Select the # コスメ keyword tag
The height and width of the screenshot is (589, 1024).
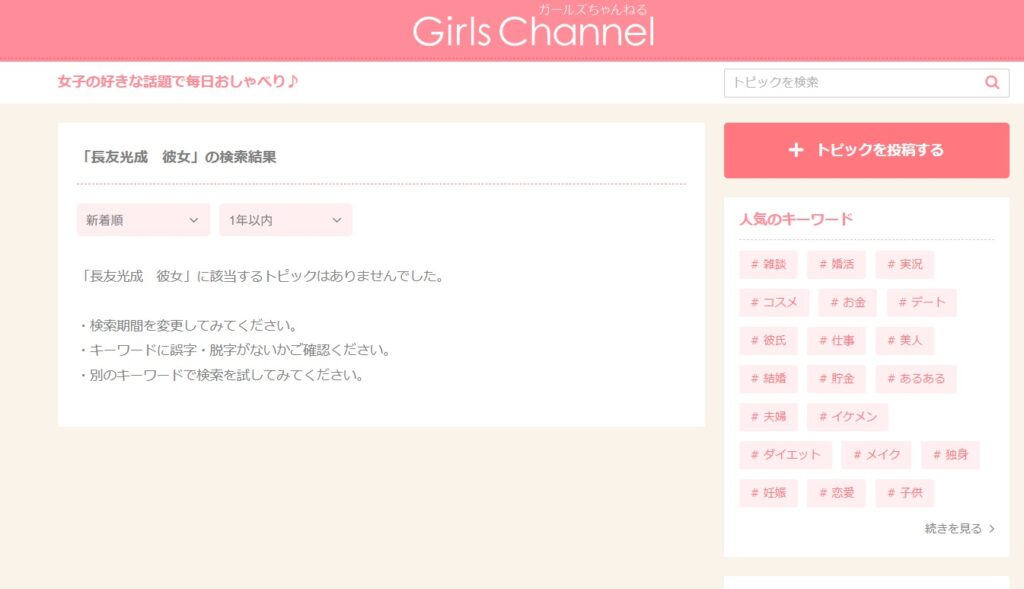tap(774, 302)
